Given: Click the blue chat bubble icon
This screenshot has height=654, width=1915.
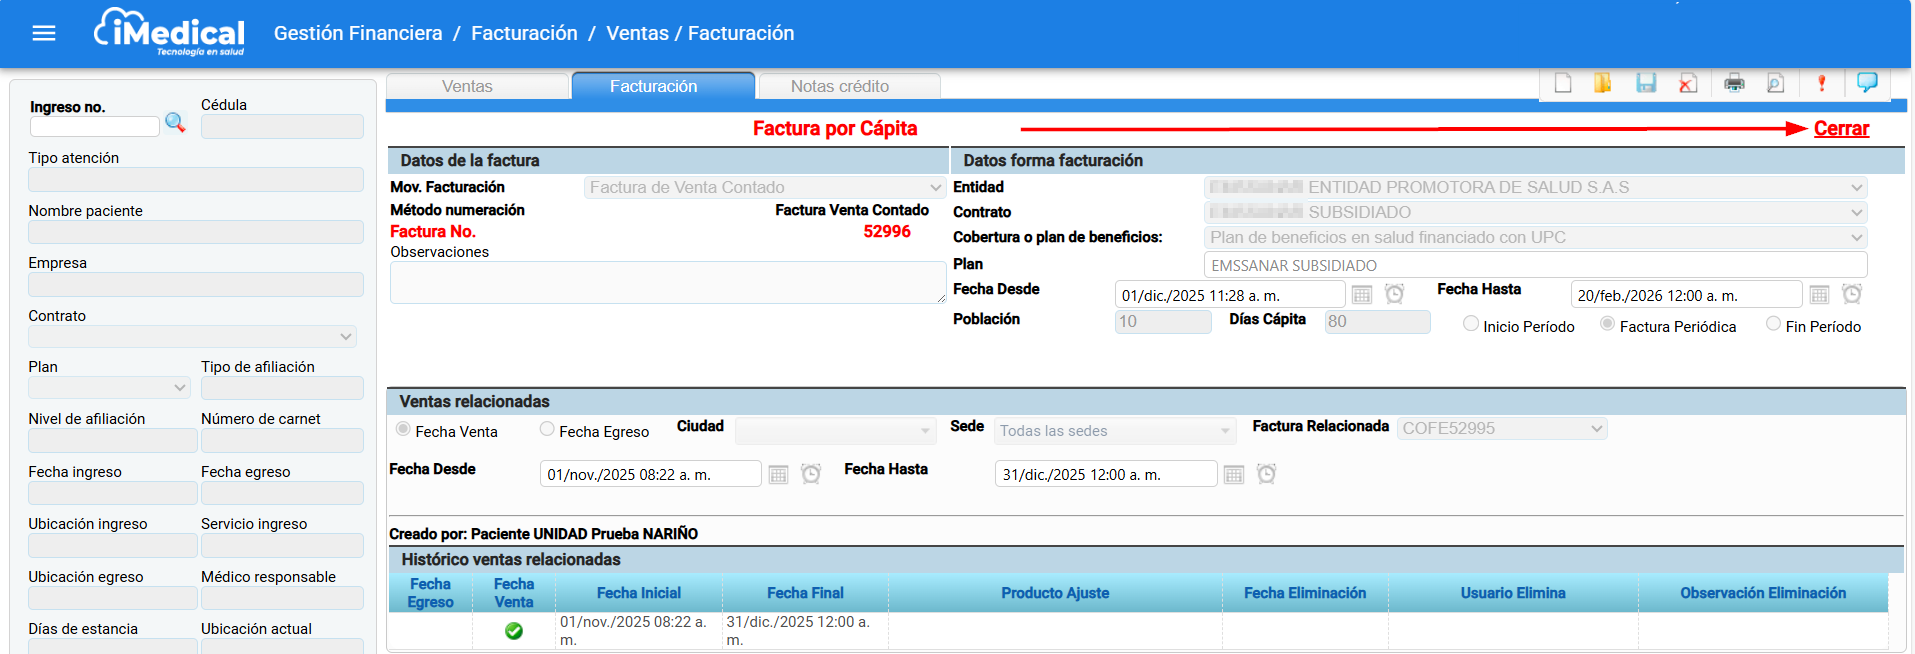Looking at the screenshot, I should 1866,83.
